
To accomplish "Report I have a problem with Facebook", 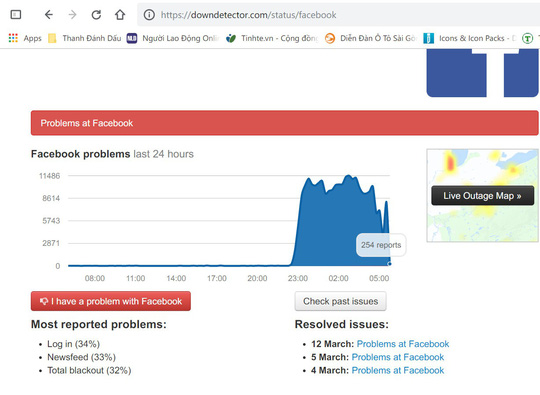I will 111,301.
